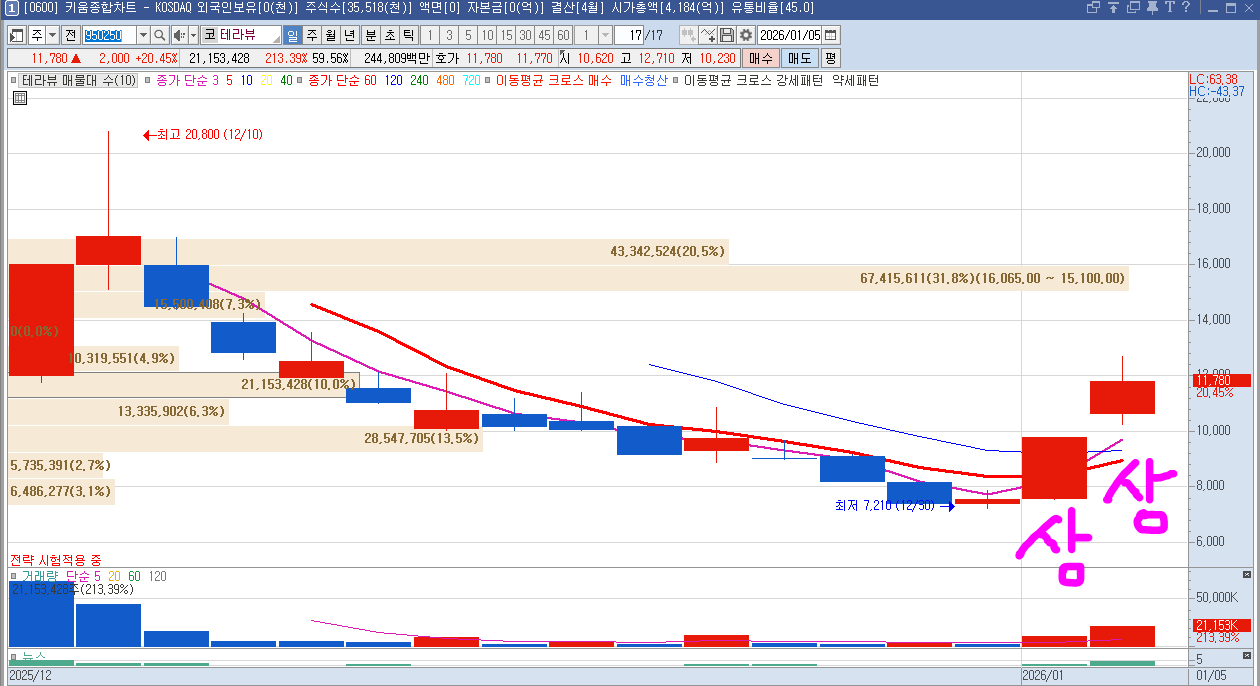The image size is (1260, 686).
Task: Expand the sound options dropdown arrow
Action: [x=193, y=35]
